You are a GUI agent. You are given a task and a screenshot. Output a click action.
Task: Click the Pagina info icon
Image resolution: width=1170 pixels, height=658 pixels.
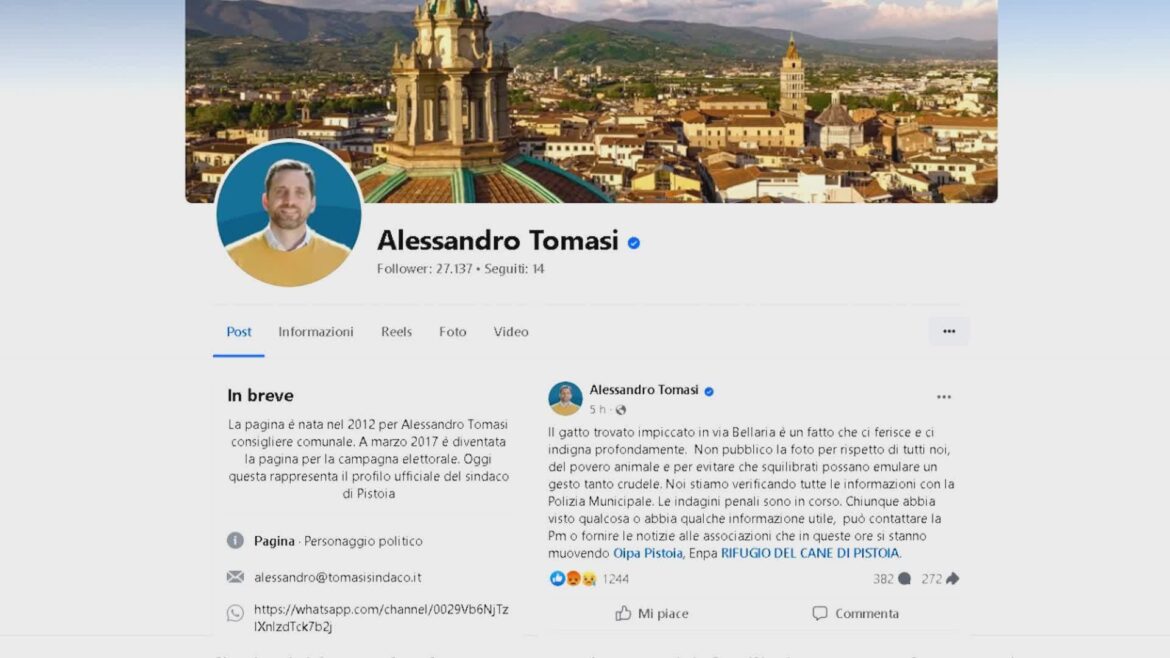coord(235,540)
